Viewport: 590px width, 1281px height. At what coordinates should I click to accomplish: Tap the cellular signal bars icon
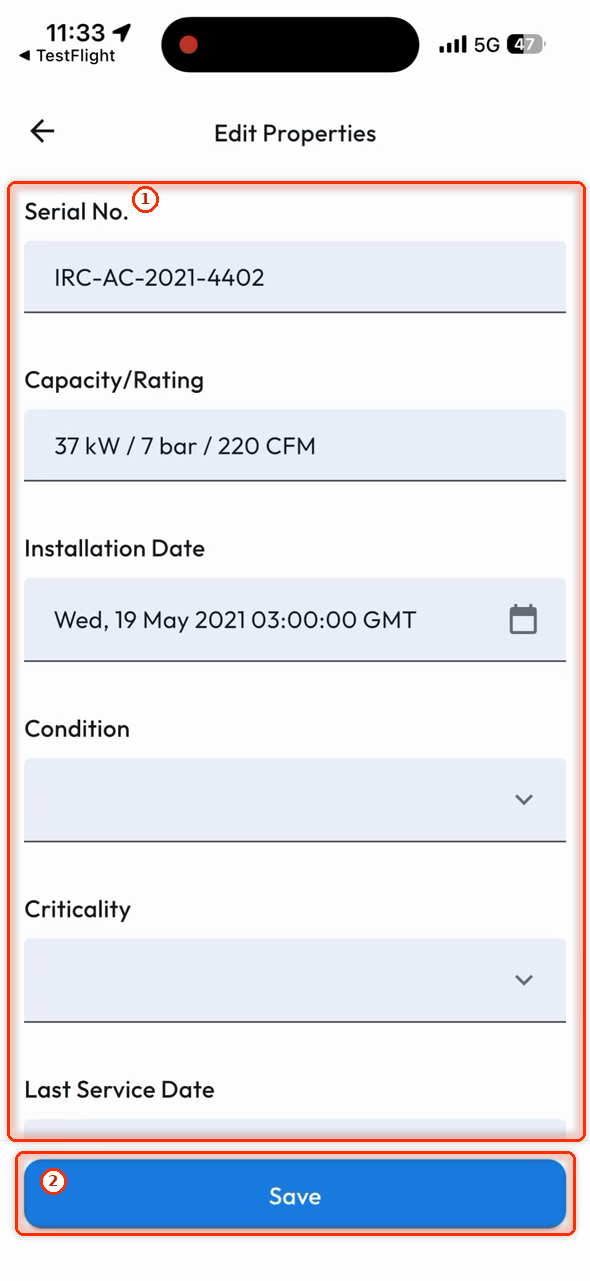tap(453, 45)
